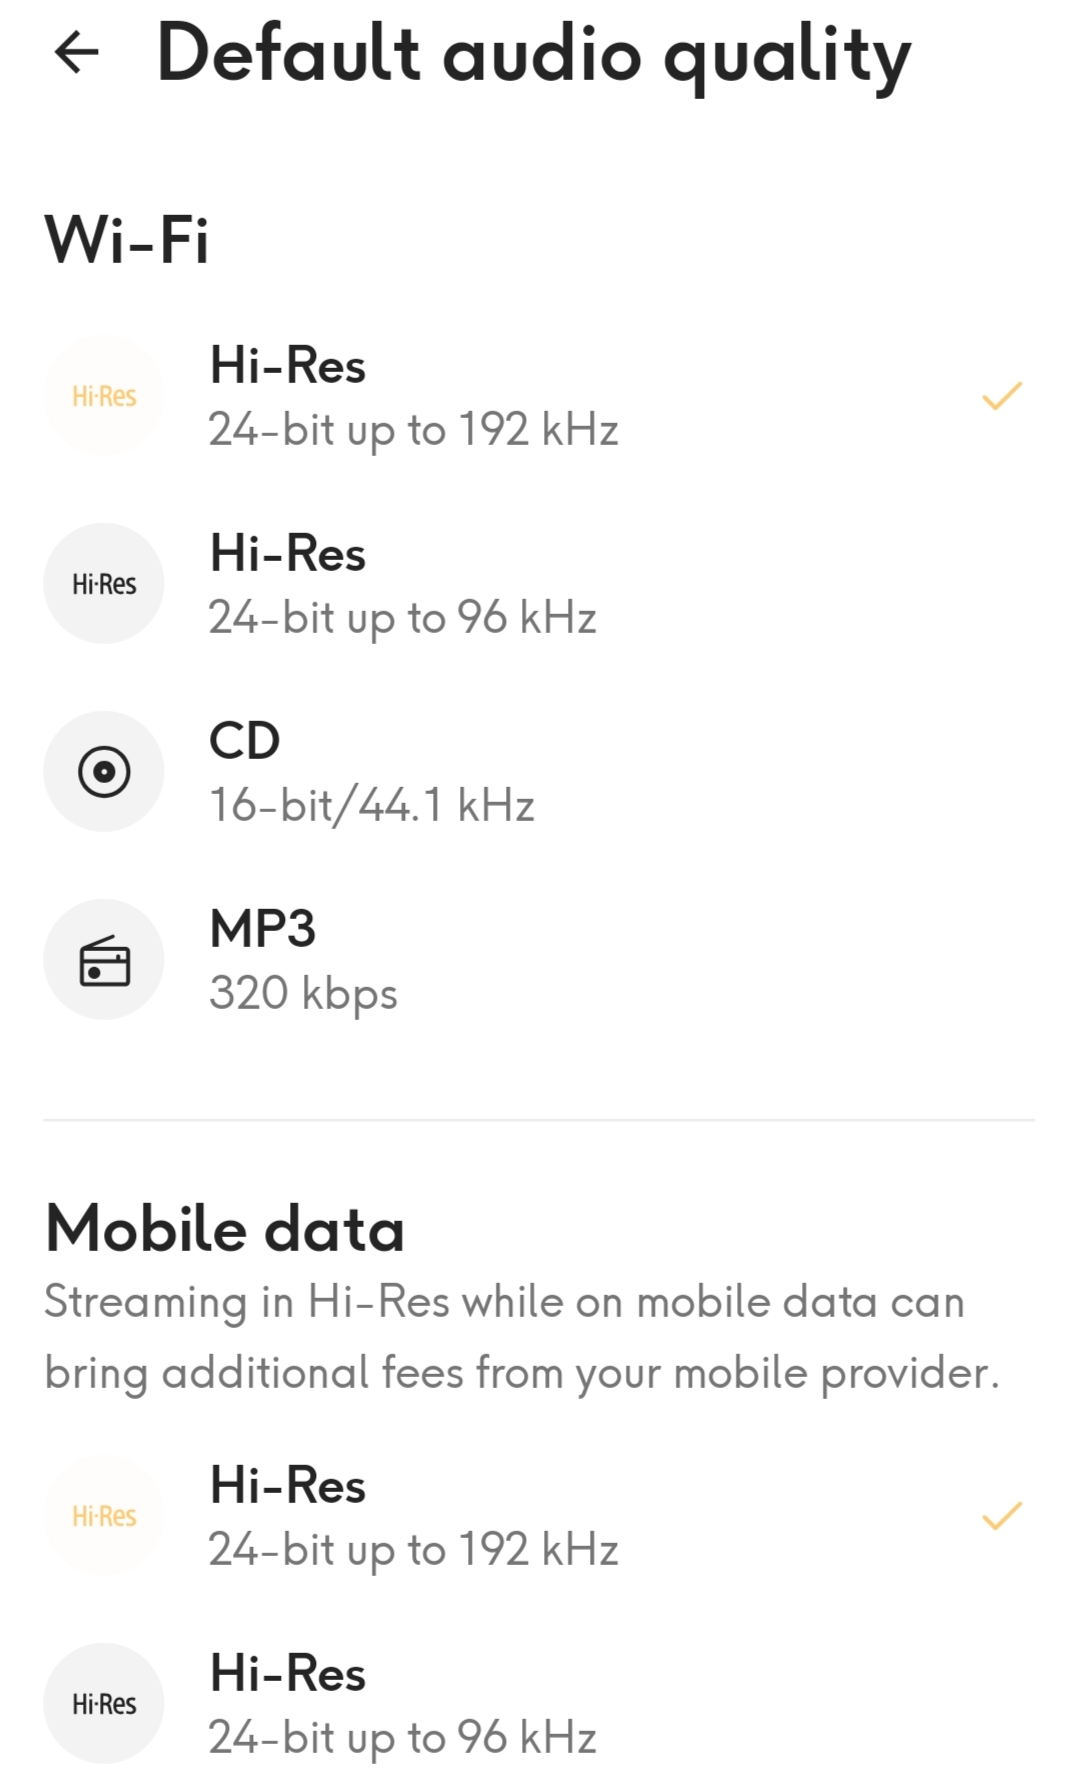Tap the 320 kbps subtitle text

[x=303, y=994]
